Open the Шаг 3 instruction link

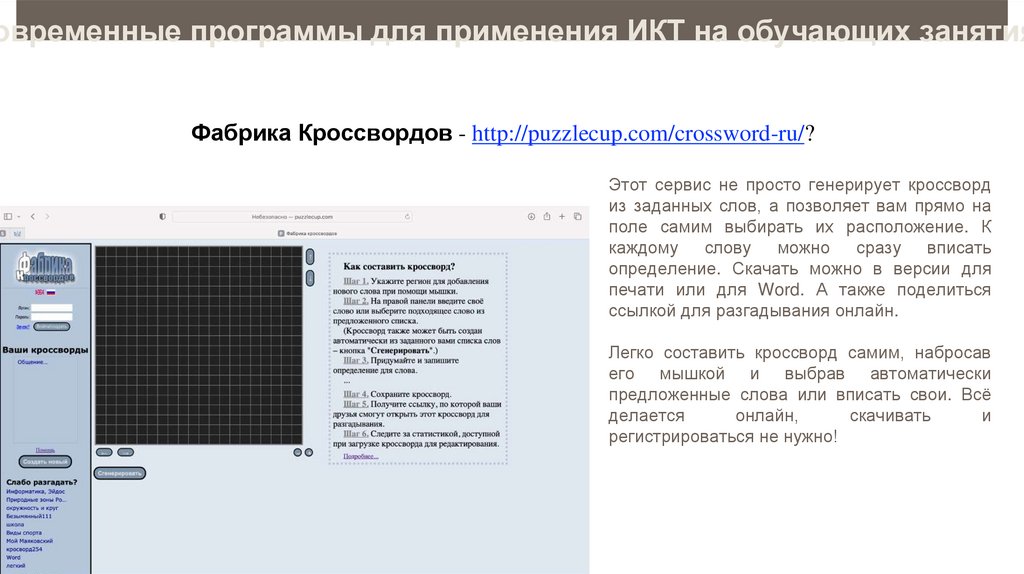356,360
